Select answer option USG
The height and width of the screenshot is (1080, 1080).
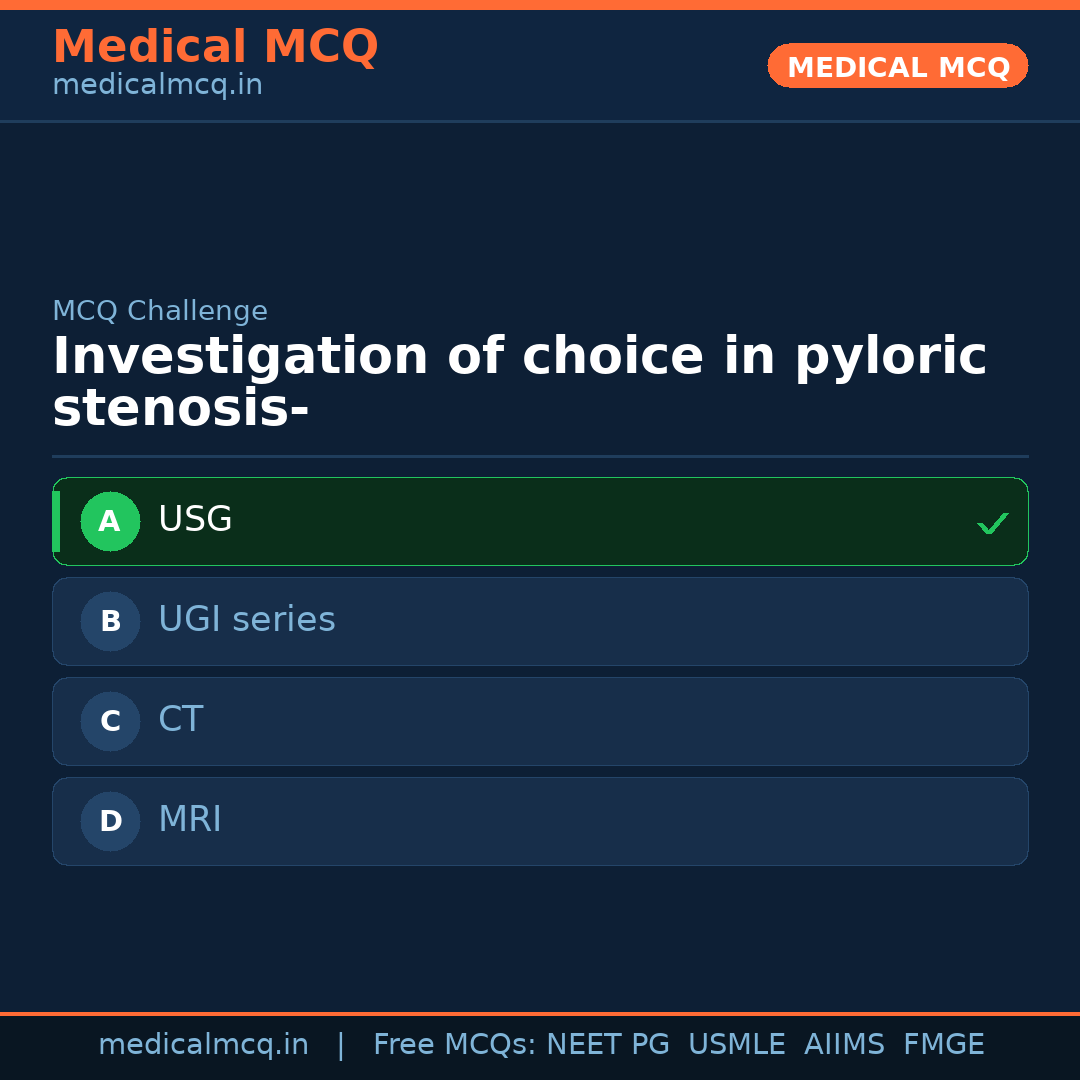(540, 521)
